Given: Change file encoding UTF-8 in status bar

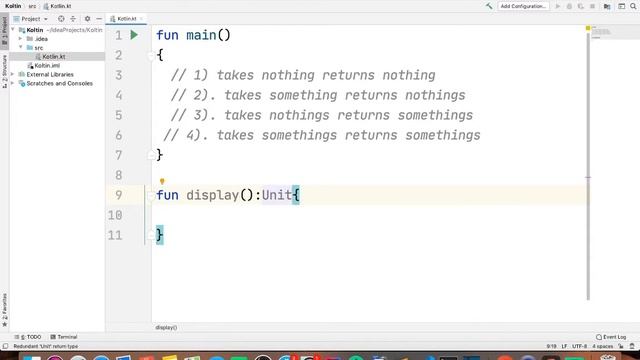Looking at the screenshot, I should [579, 347].
